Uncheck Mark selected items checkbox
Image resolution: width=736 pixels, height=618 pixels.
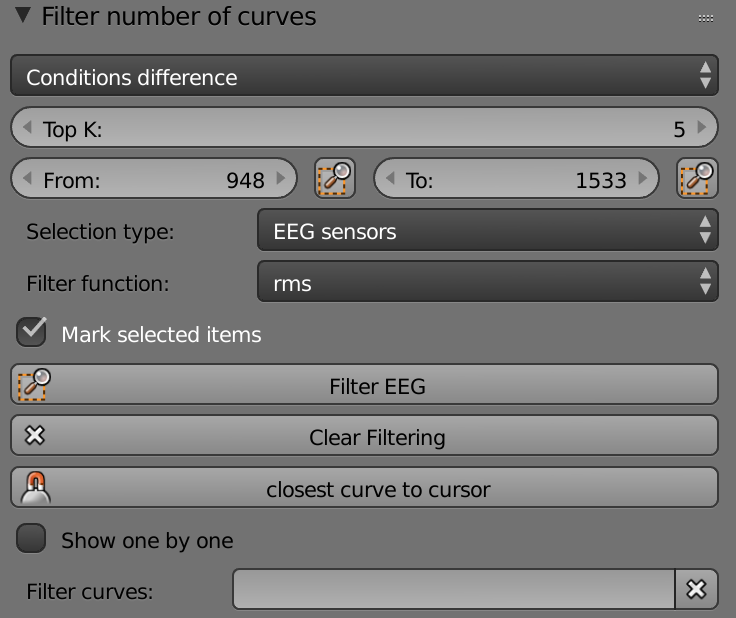click(x=31, y=332)
